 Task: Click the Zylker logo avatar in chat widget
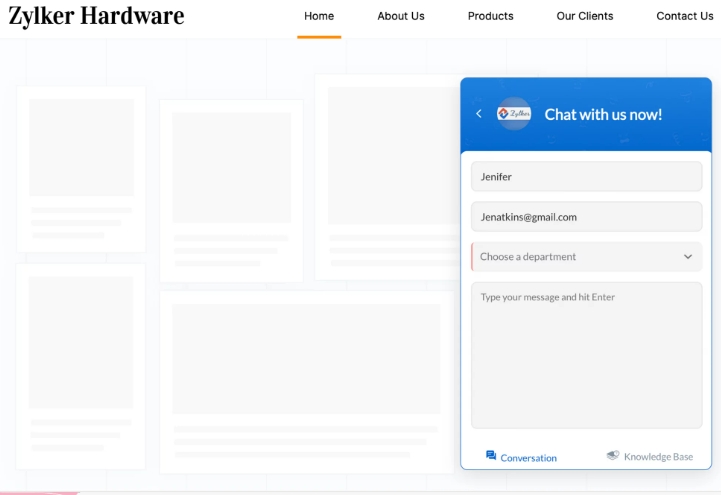click(x=514, y=114)
